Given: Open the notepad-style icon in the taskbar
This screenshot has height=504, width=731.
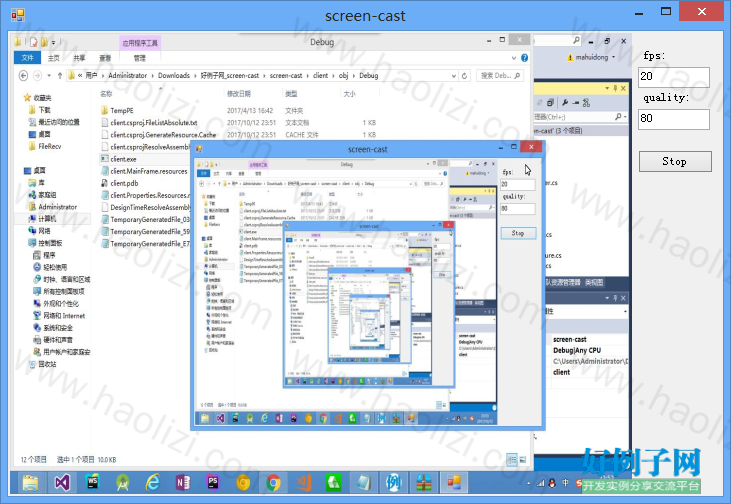Looking at the screenshot, I should (x=364, y=483).
